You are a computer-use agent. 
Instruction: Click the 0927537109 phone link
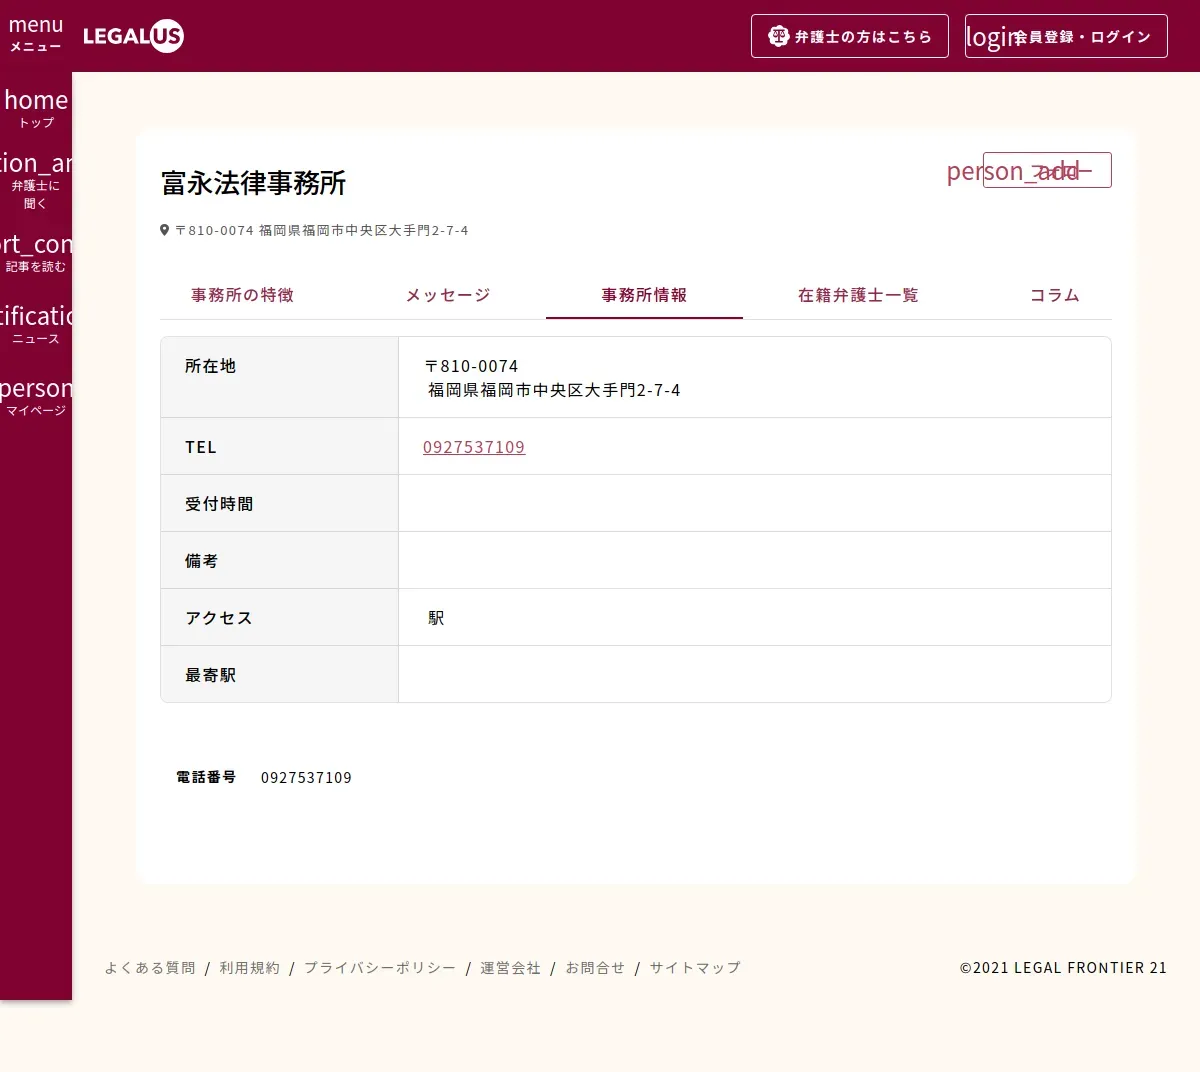coord(474,447)
